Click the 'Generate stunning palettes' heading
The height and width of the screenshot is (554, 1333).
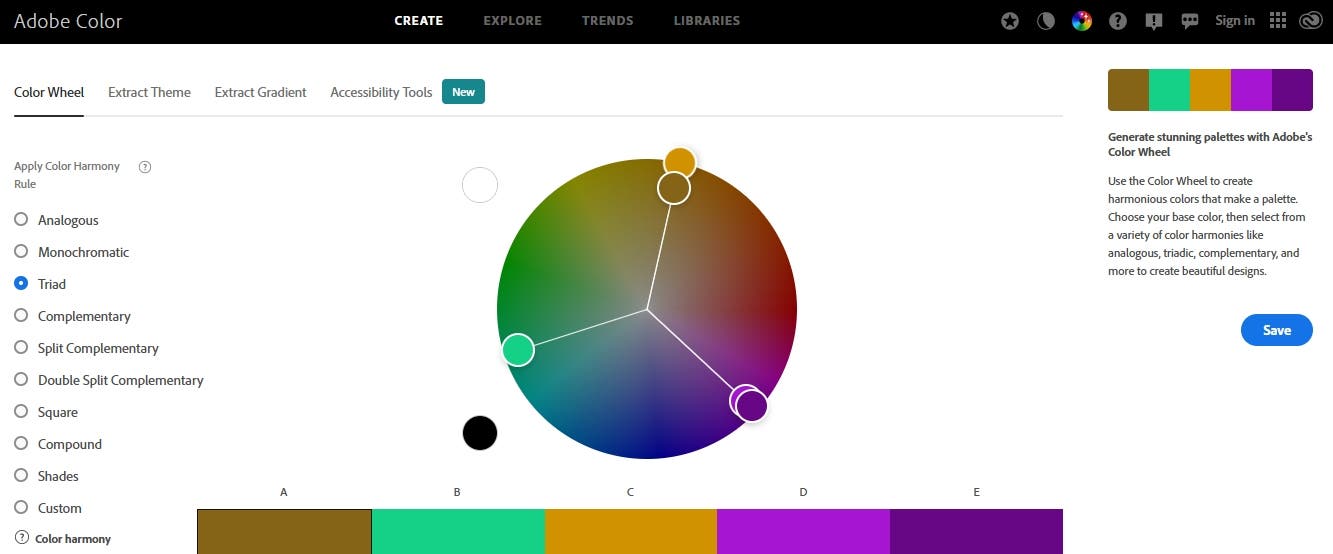click(1210, 145)
